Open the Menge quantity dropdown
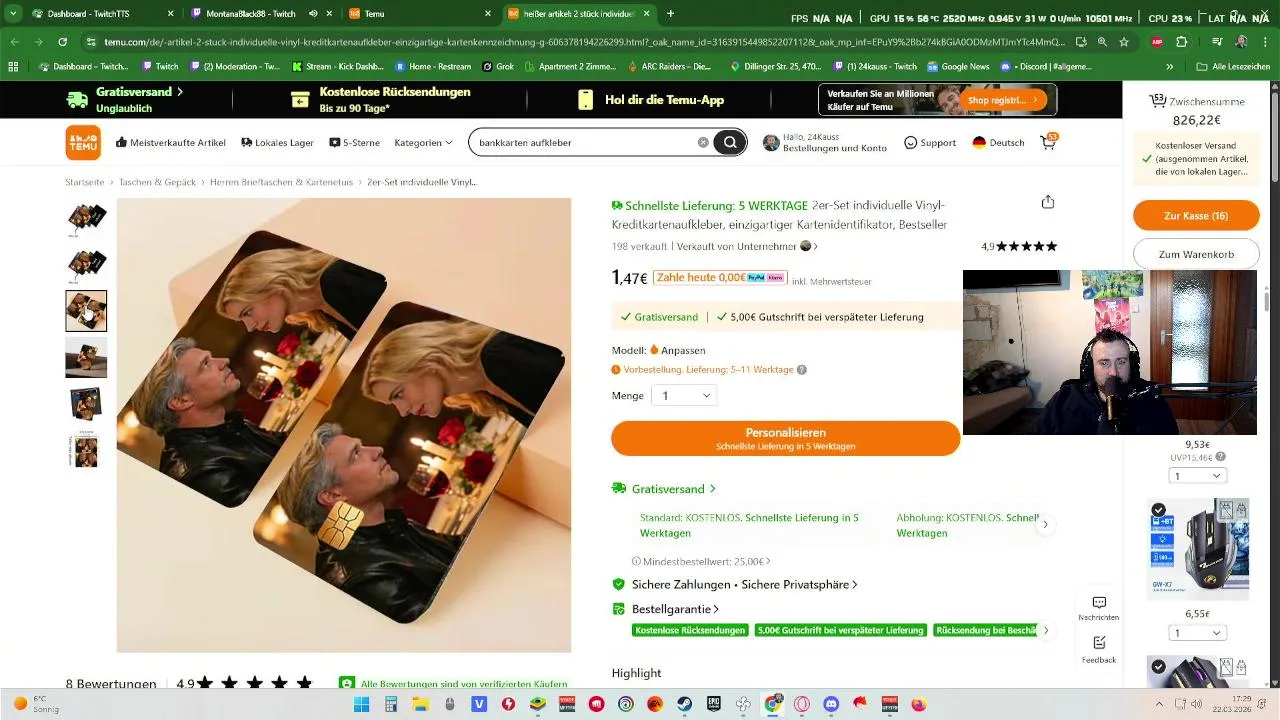1280x720 pixels. click(684, 396)
